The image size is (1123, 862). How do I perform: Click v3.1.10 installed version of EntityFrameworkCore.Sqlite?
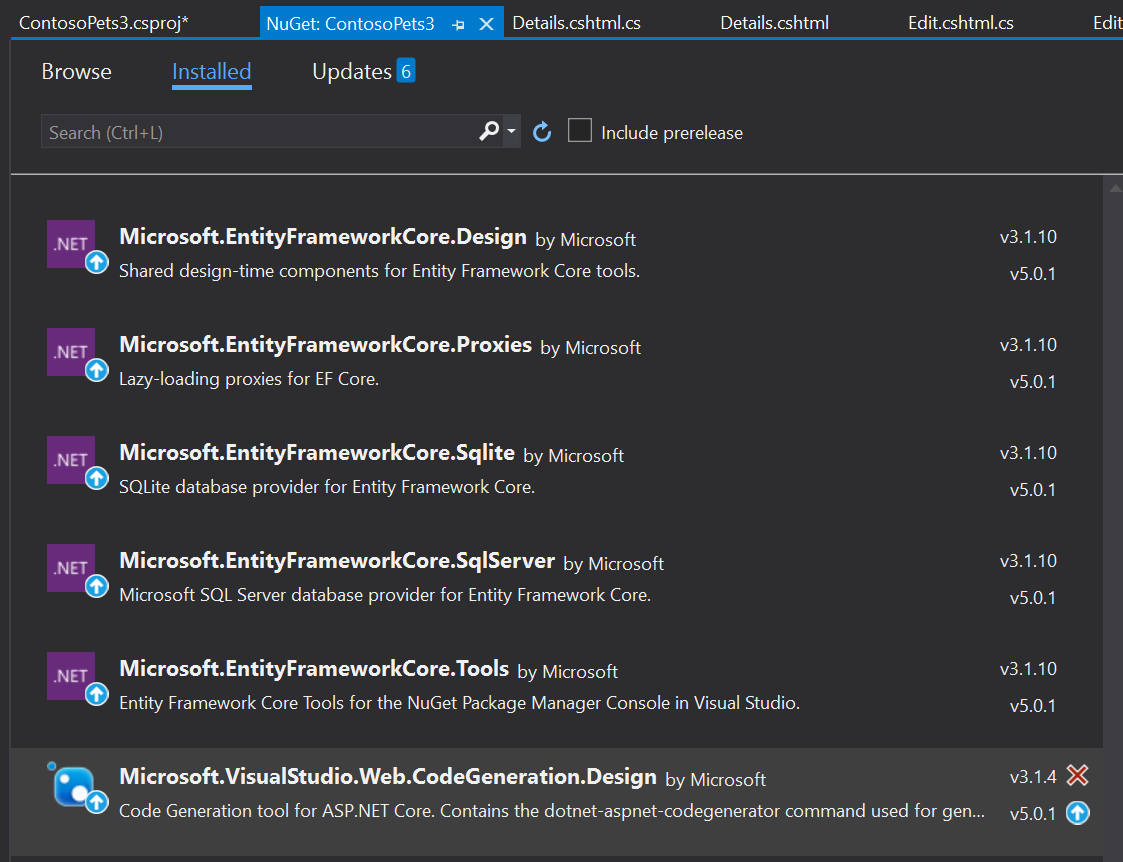coord(1028,453)
